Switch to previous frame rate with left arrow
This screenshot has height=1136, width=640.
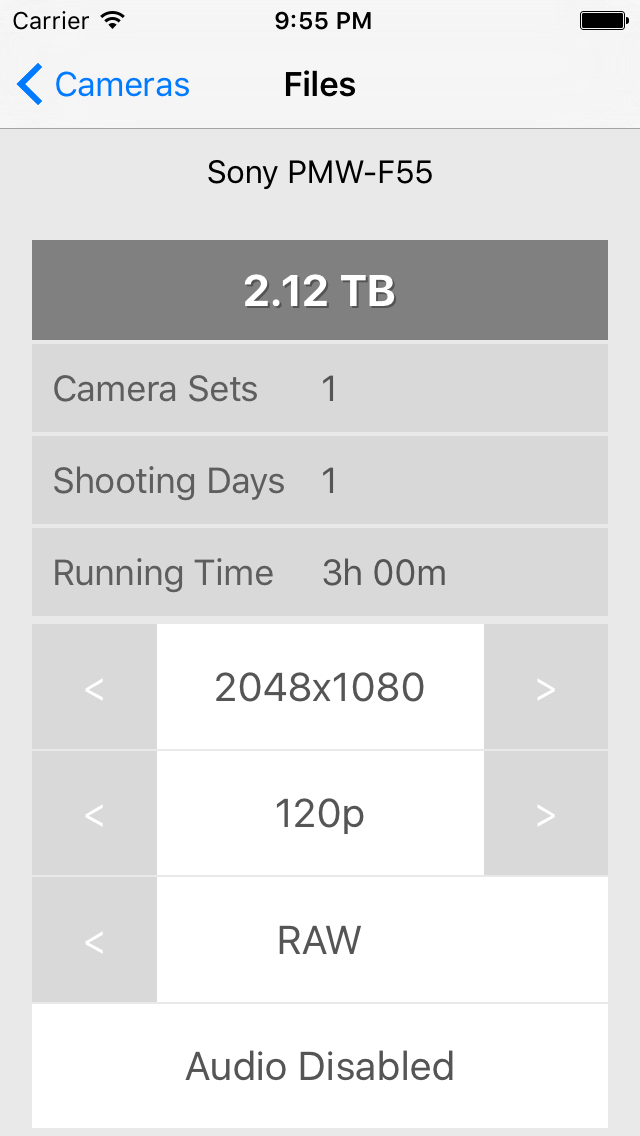93,813
